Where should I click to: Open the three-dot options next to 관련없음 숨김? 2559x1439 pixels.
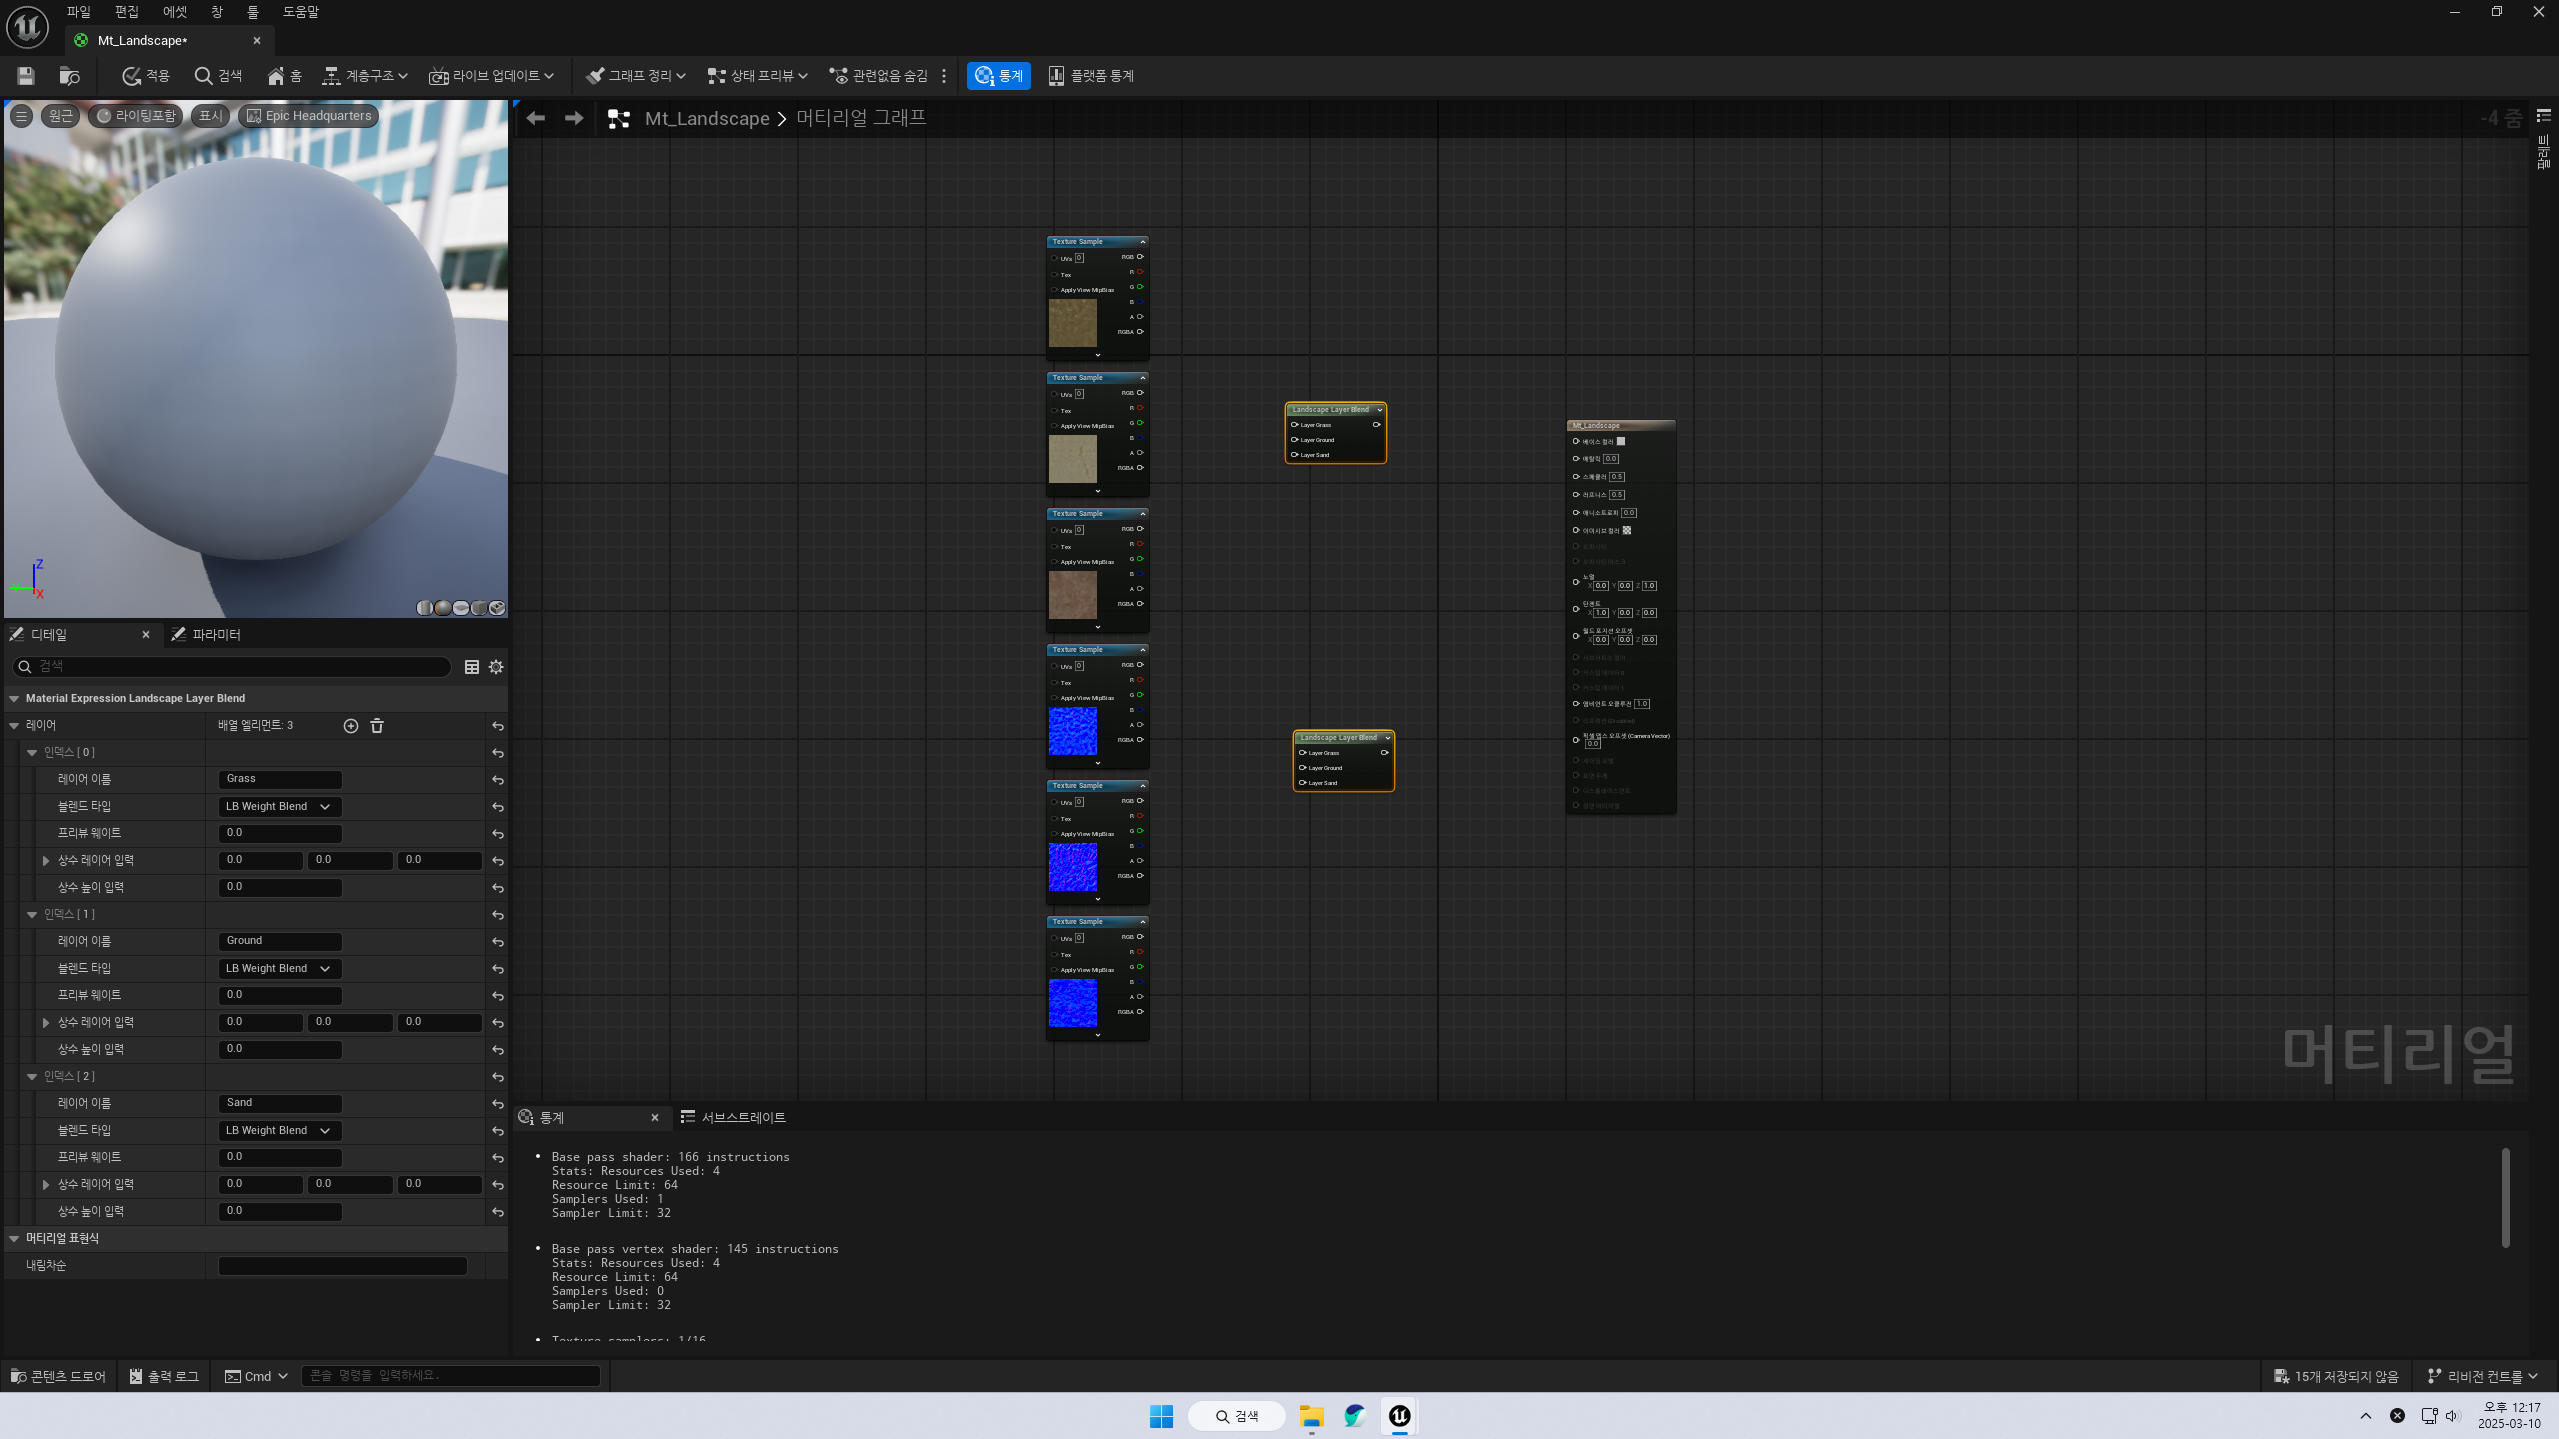[x=944, y=76]
